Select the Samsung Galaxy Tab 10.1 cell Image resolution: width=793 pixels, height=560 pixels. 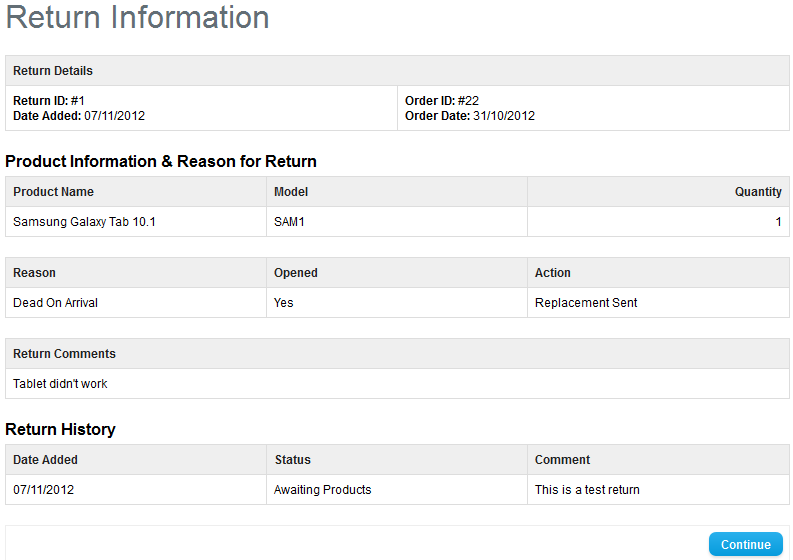[84, 222]
